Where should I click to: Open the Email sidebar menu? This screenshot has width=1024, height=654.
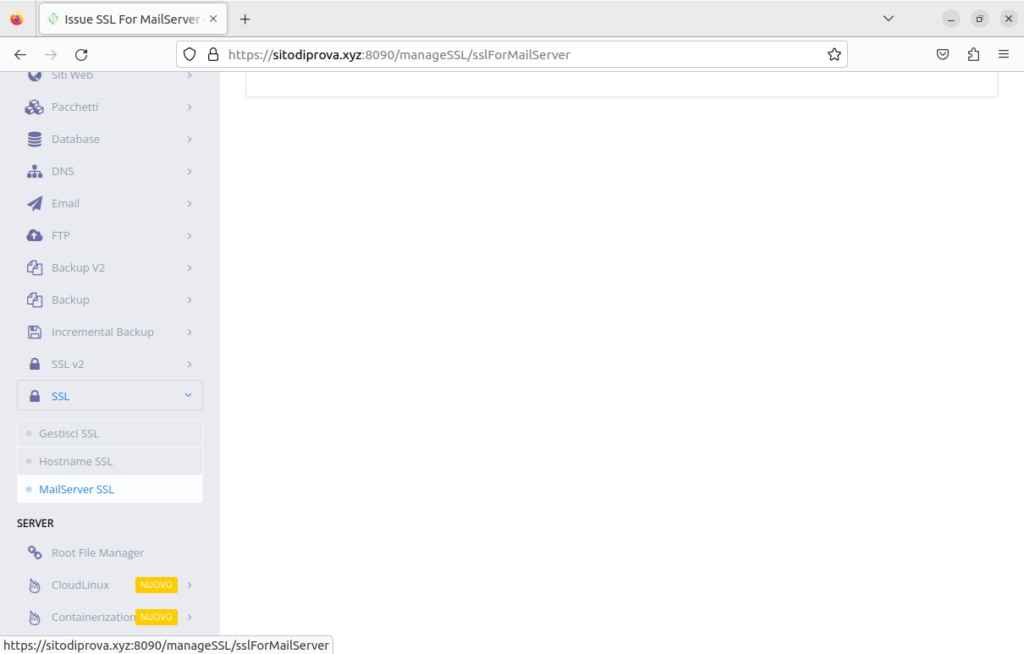110,203
